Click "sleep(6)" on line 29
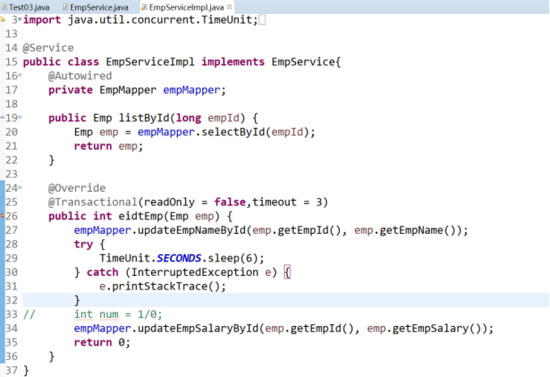This screenshot has width=550, height=377. pos(233,258)
